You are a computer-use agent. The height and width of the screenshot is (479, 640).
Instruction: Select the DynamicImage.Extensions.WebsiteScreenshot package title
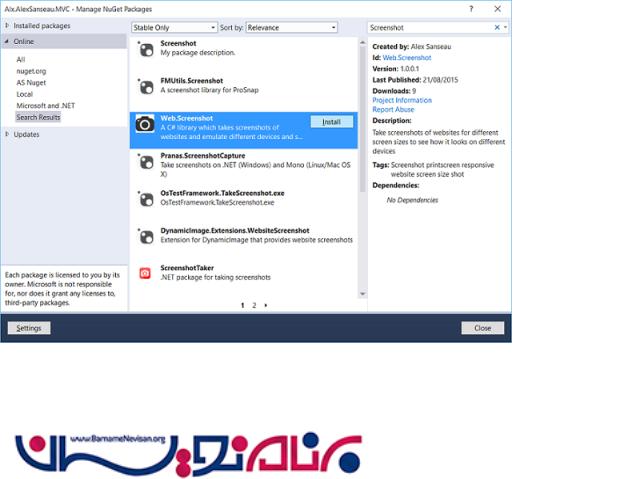tap(235, 231)
